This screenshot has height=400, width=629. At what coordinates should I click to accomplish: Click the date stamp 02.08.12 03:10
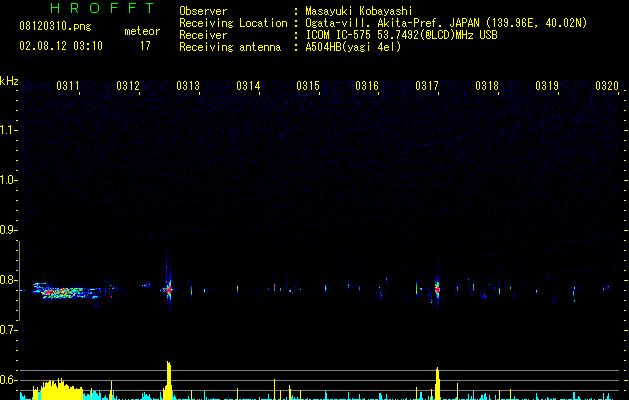[x=61, y=46]
